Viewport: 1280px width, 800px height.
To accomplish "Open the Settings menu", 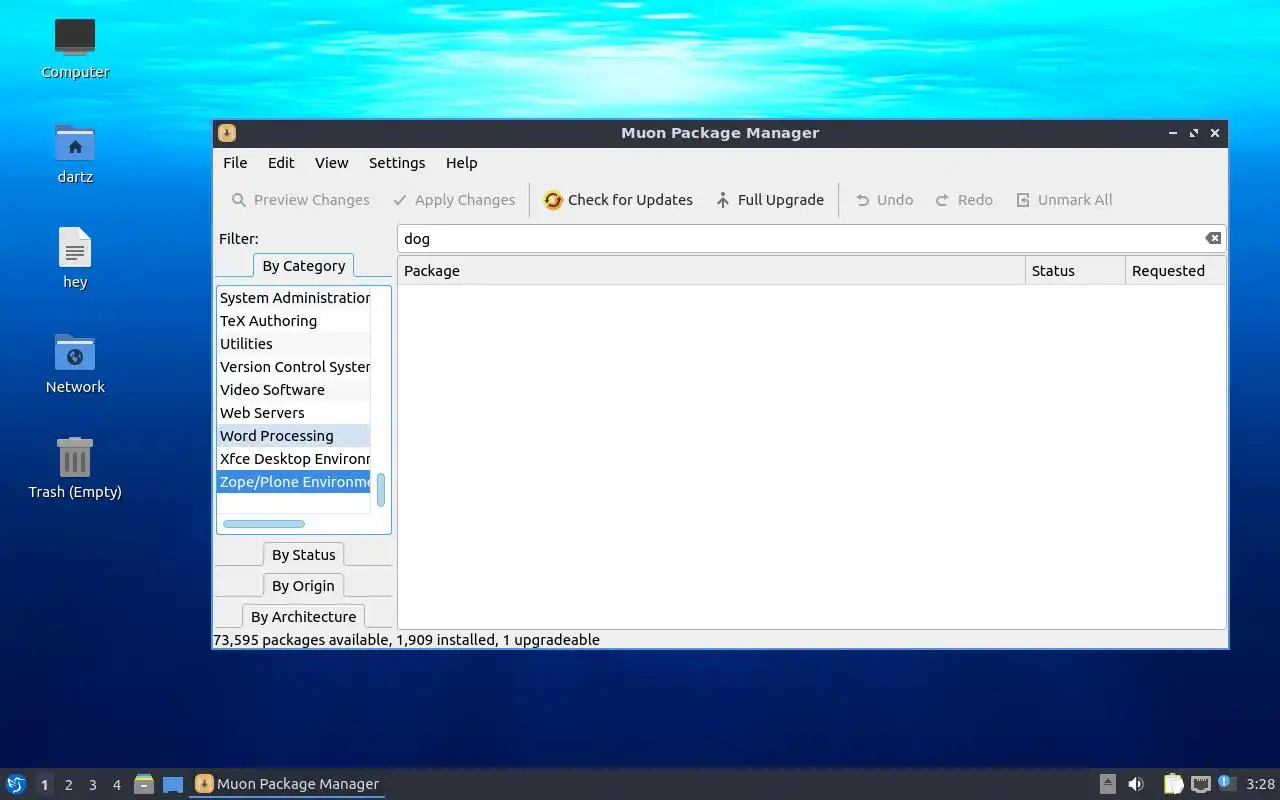I will pyautogui.click(x=397, y=163).
